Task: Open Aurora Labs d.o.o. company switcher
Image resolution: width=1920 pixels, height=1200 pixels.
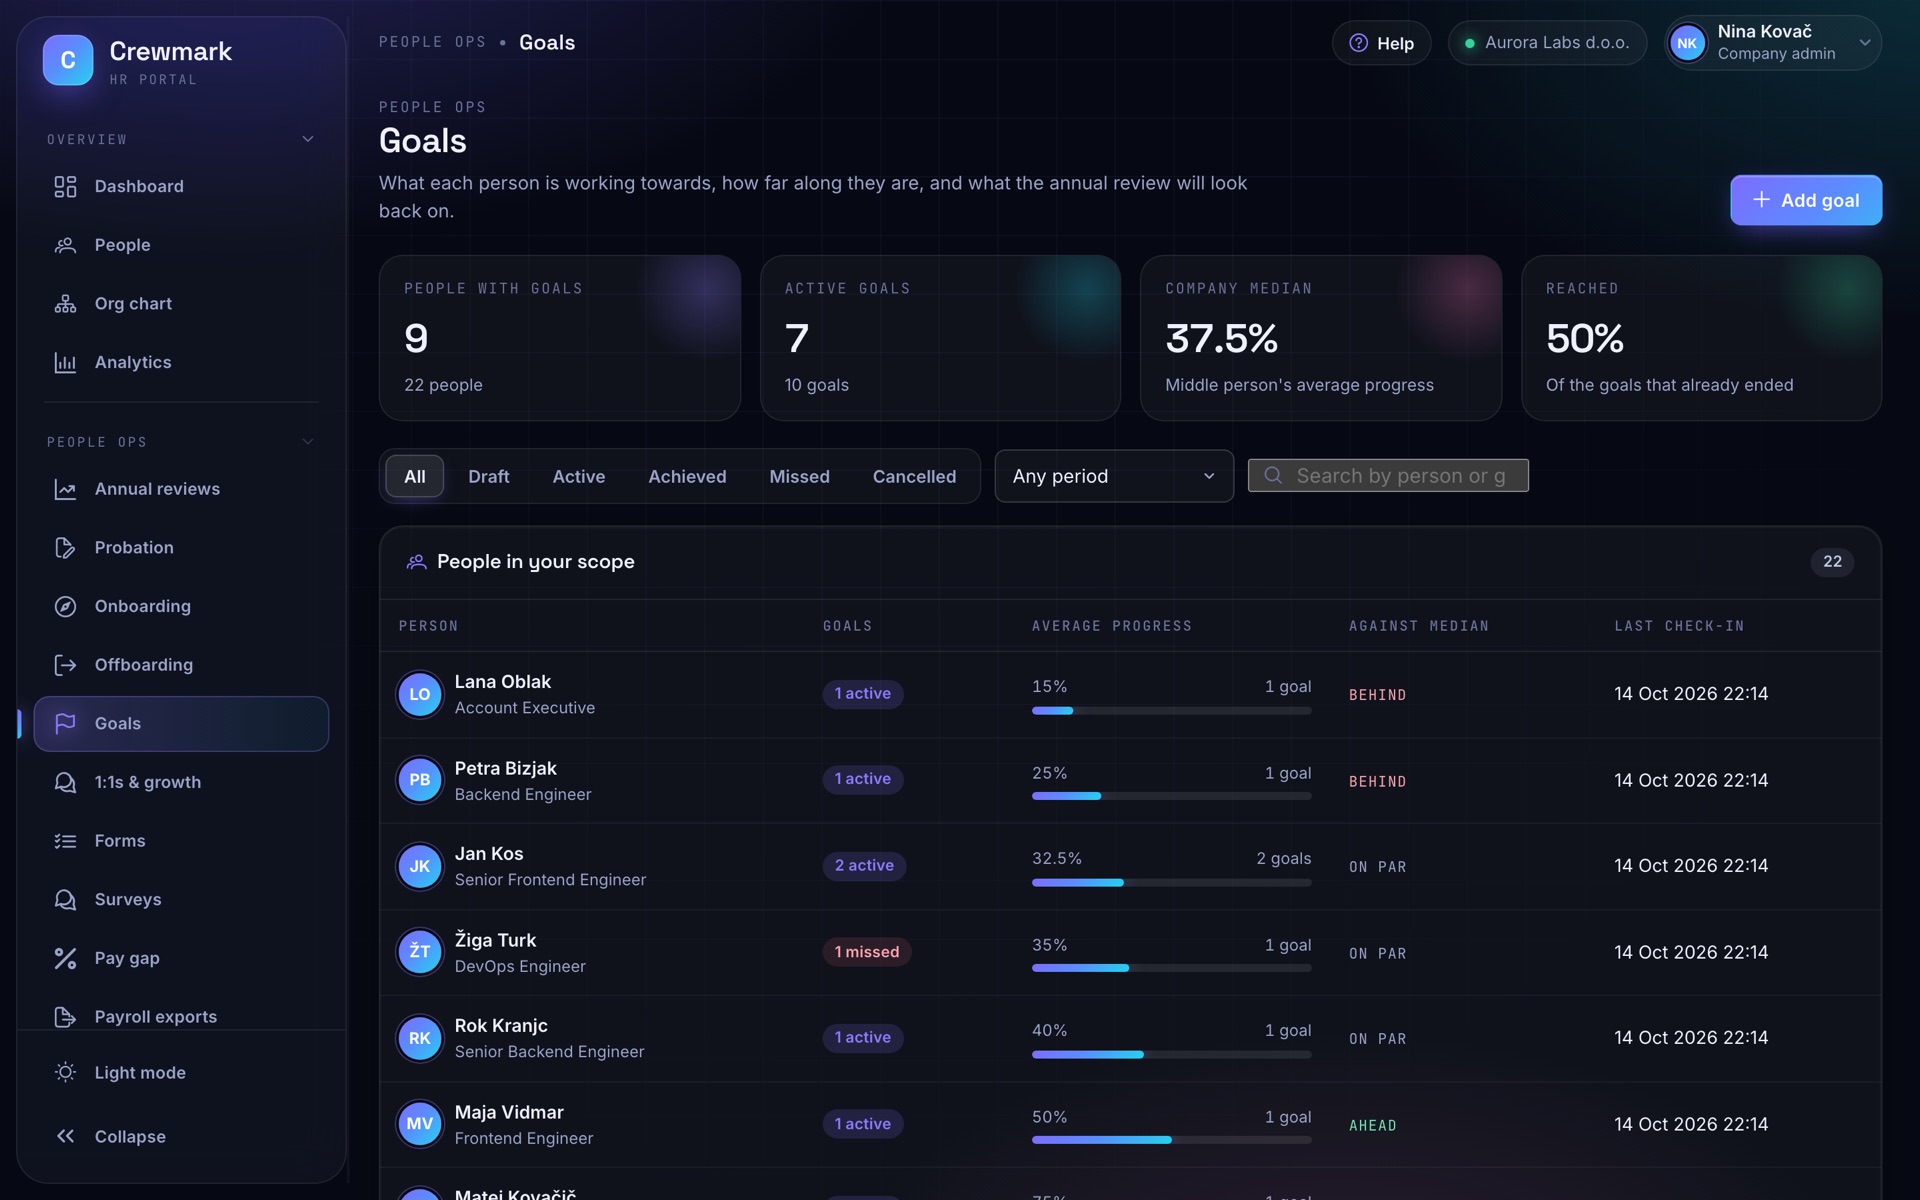Action: [x=1547, y=43]
